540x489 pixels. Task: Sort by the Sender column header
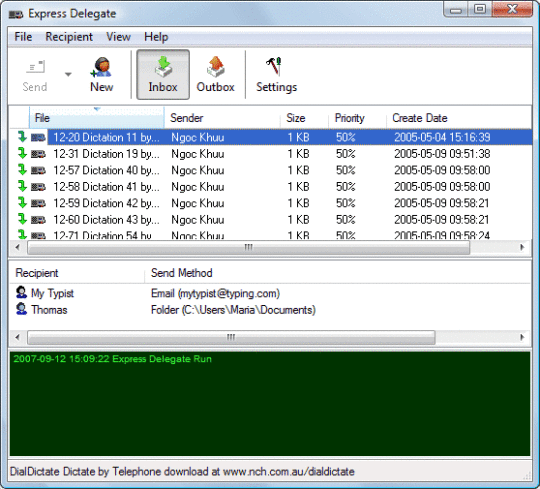coord(222,118)
